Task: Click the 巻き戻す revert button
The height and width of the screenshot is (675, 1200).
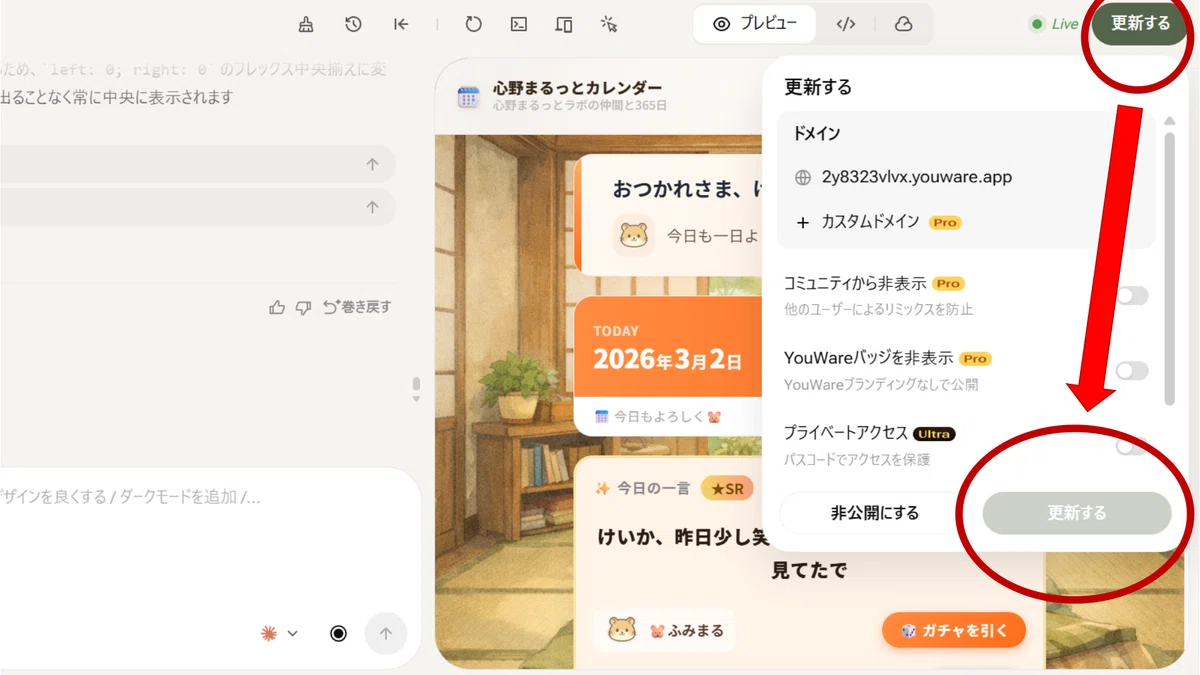Action: click(x=357, y=307)
